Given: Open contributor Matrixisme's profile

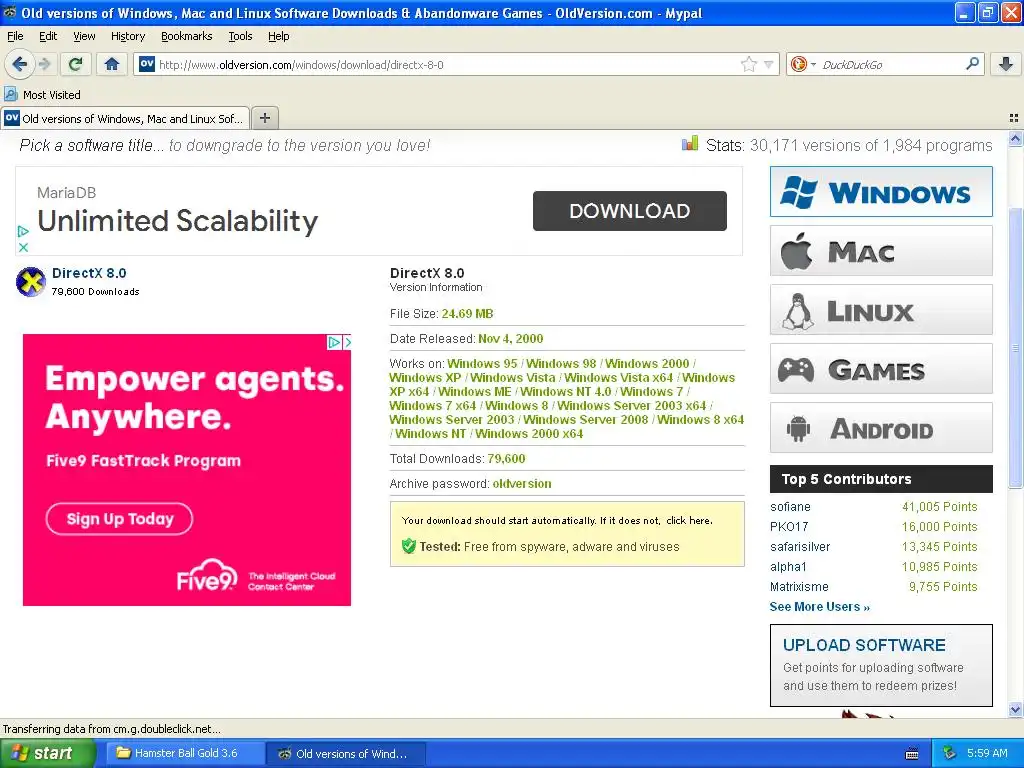Looking at the screenshot, I should (799, 586).
